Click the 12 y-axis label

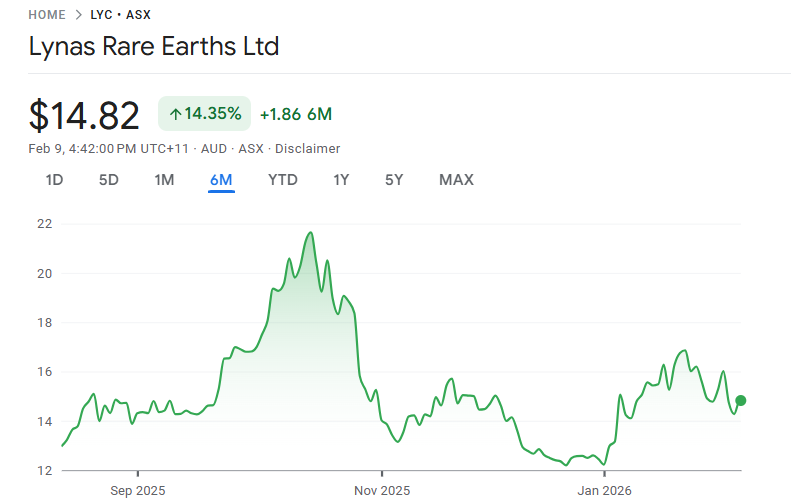click(45, 471)
